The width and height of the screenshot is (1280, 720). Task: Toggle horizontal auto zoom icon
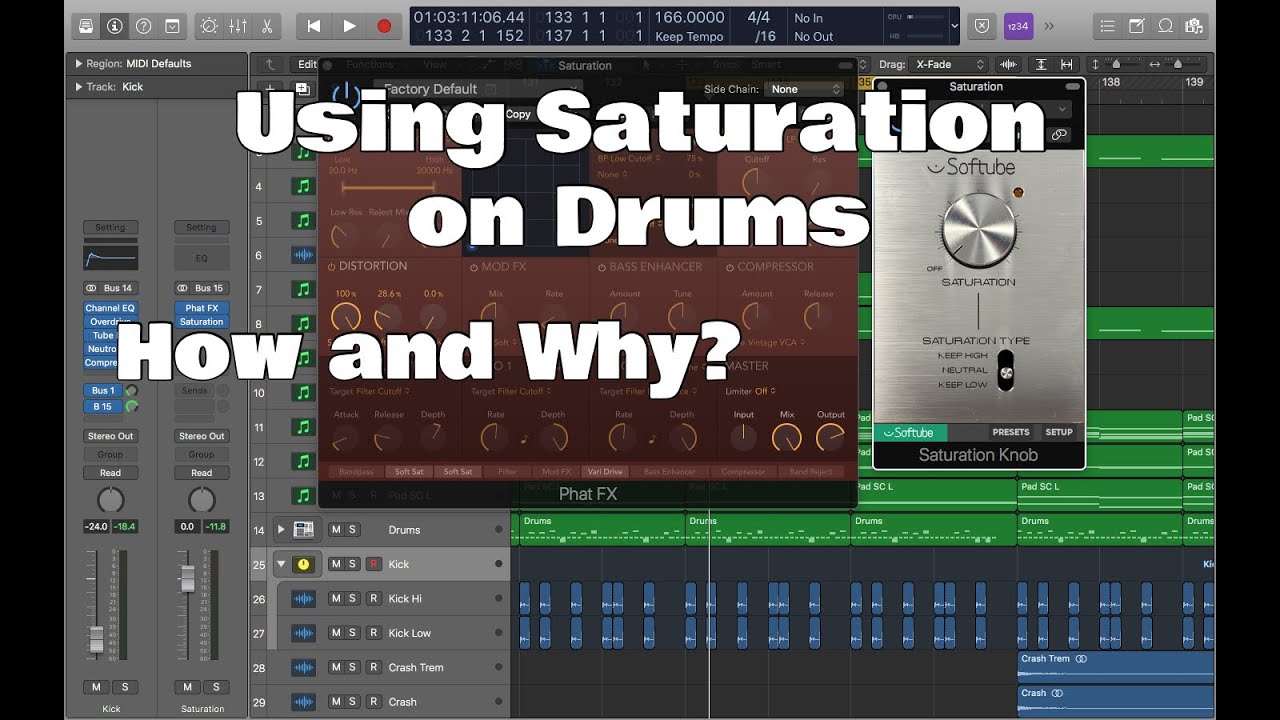tap(1068, 64)
